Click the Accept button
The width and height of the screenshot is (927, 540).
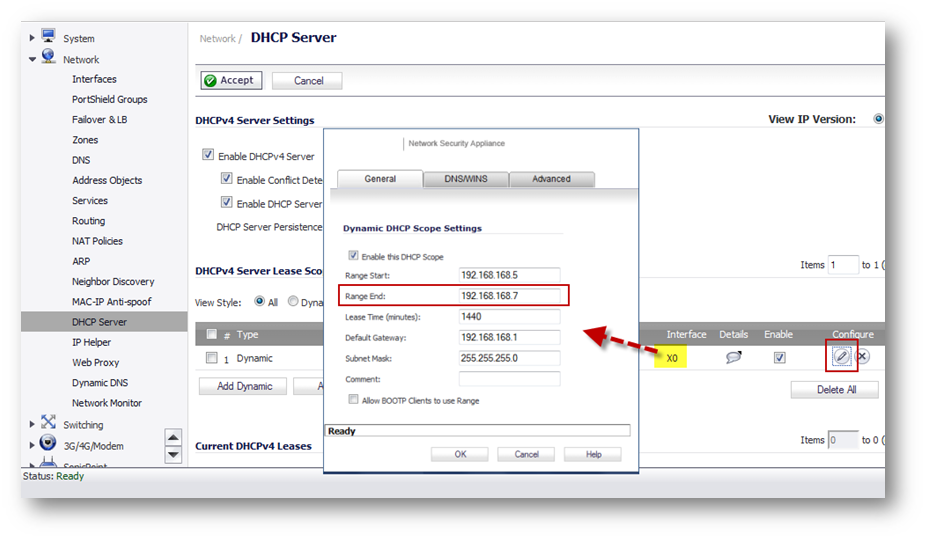[x=231, y=81]
